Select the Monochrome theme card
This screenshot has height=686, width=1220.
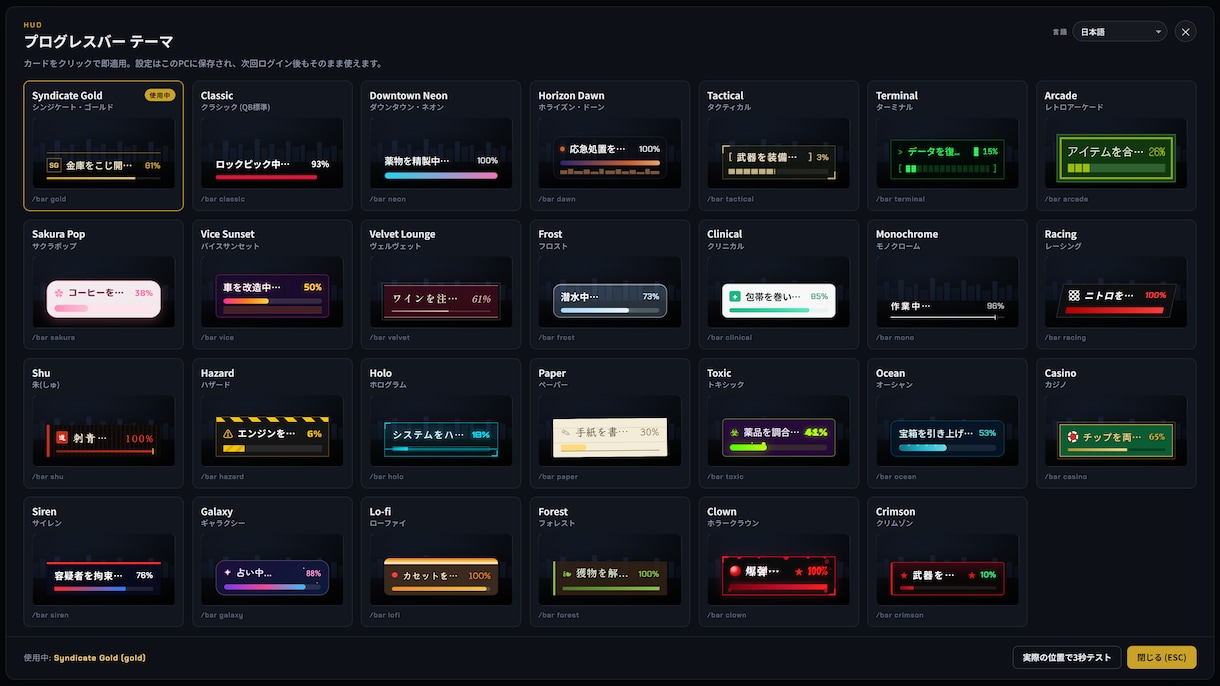[948, 284]
